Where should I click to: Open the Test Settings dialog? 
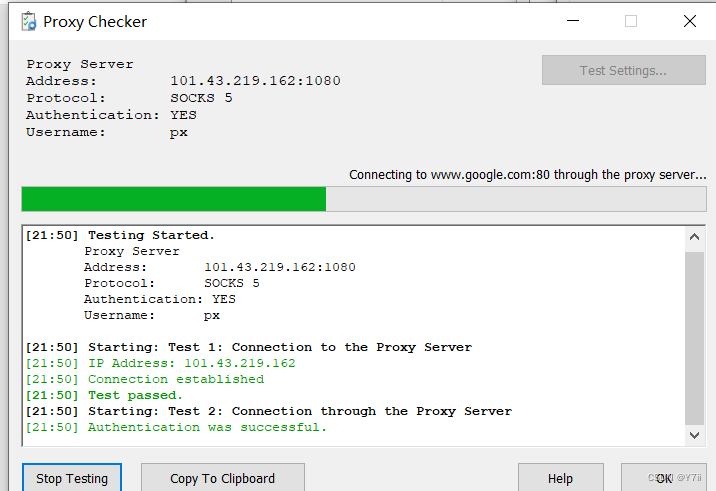click(624, 70)
